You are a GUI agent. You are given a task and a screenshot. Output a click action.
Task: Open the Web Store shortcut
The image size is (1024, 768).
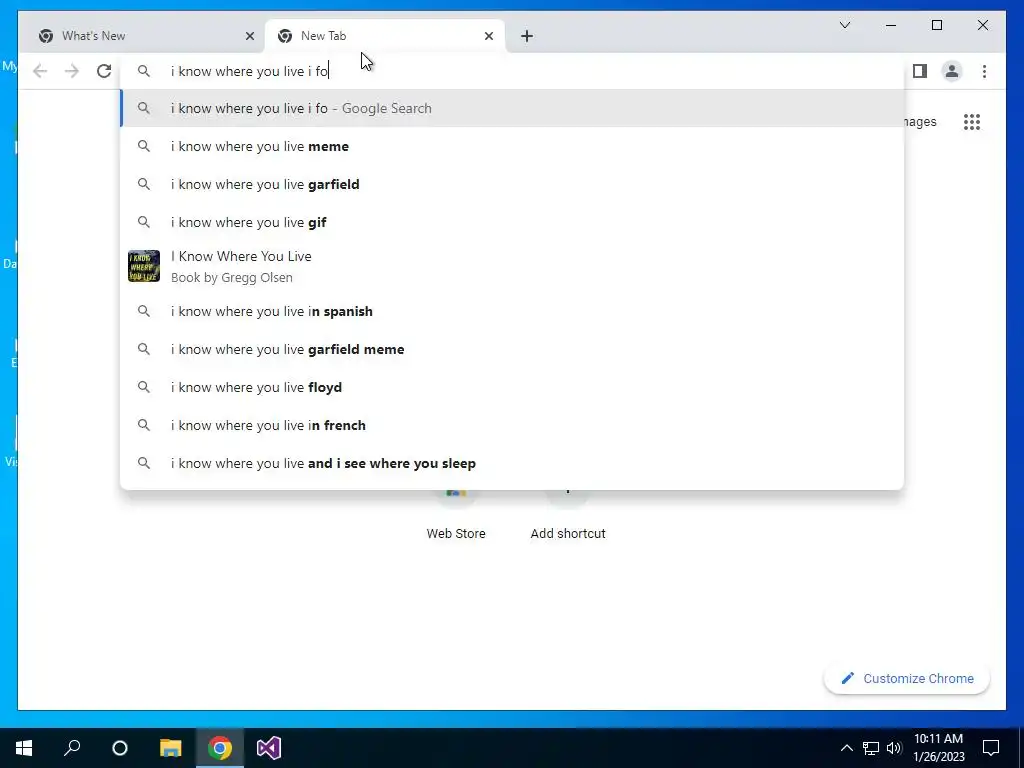(x=456, y=516)
